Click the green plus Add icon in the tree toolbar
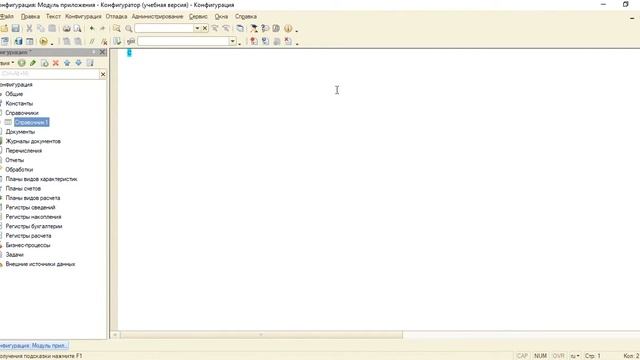 [x=21, y=63]
